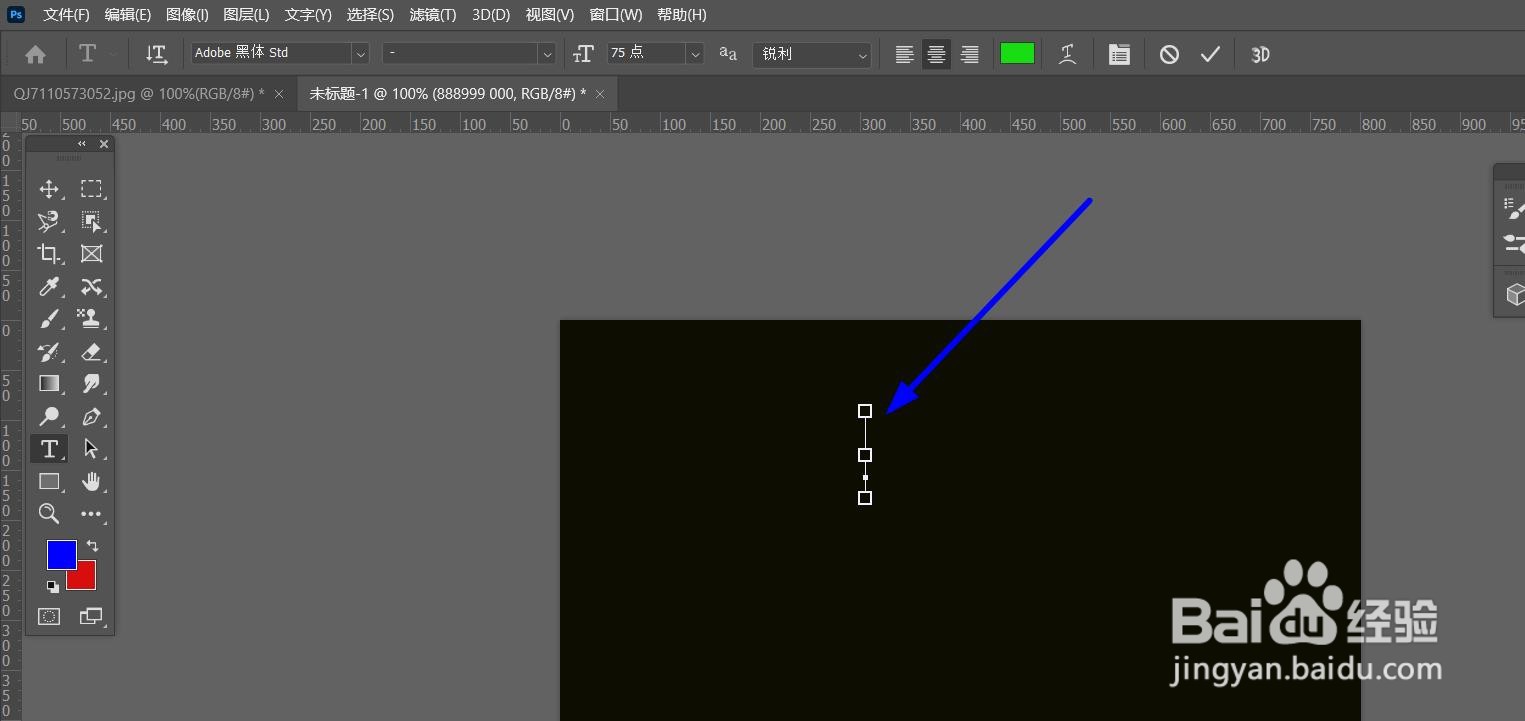Toggle Character and Paragraph panels

1119,55
